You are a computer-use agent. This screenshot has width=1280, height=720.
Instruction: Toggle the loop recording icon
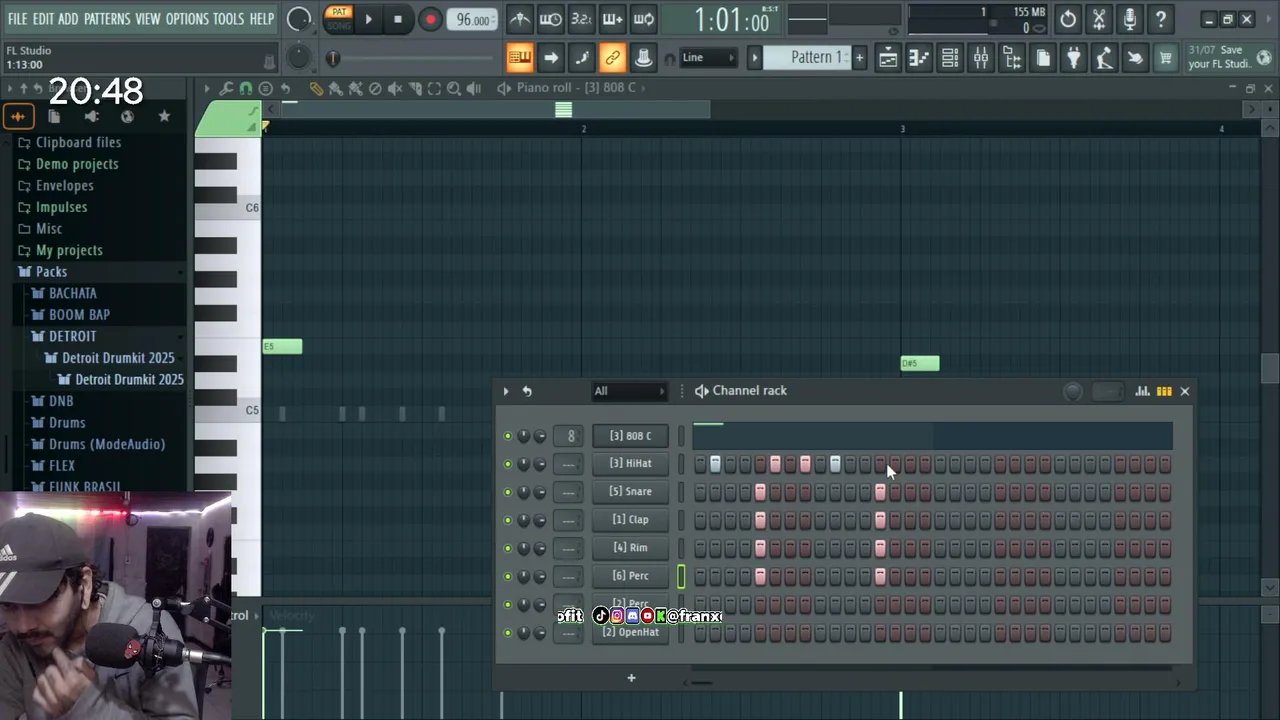coord(644,19)
